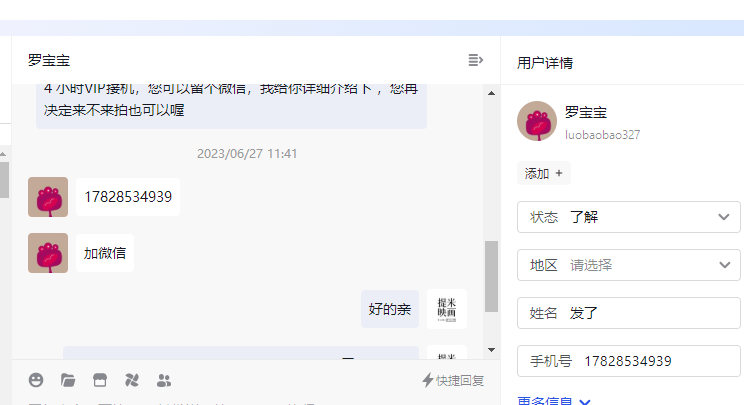The width and height of the screenshot is (744, 405).
Task: Click the chat scrollbar up arrow
Action: pos(492,93)
